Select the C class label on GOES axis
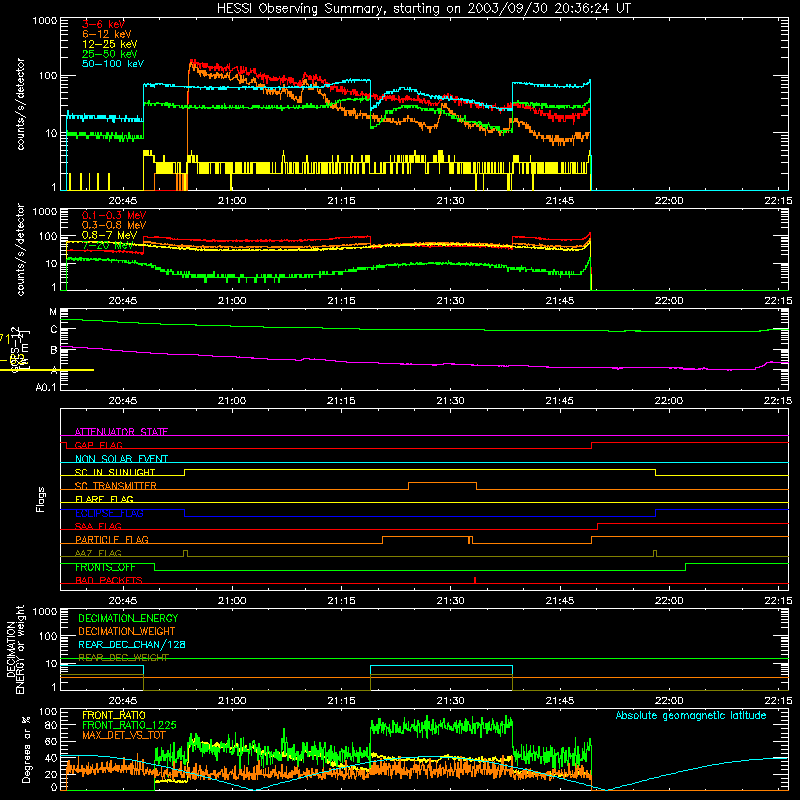Viewport: 800px width, 800px height. pos(54,330)
